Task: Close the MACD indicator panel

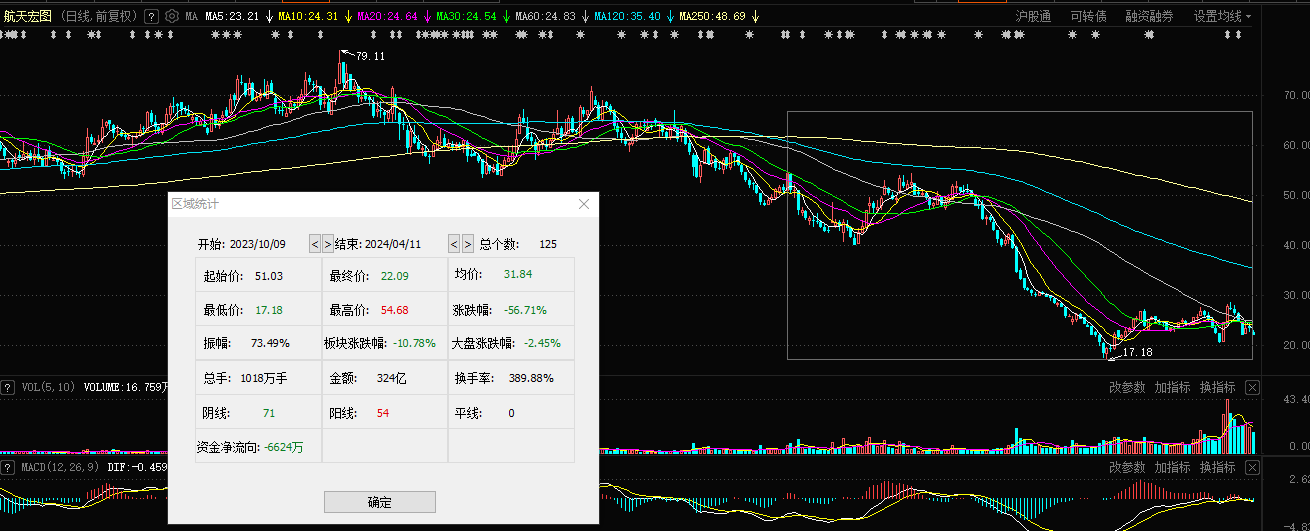Action: pos(1252,468)
